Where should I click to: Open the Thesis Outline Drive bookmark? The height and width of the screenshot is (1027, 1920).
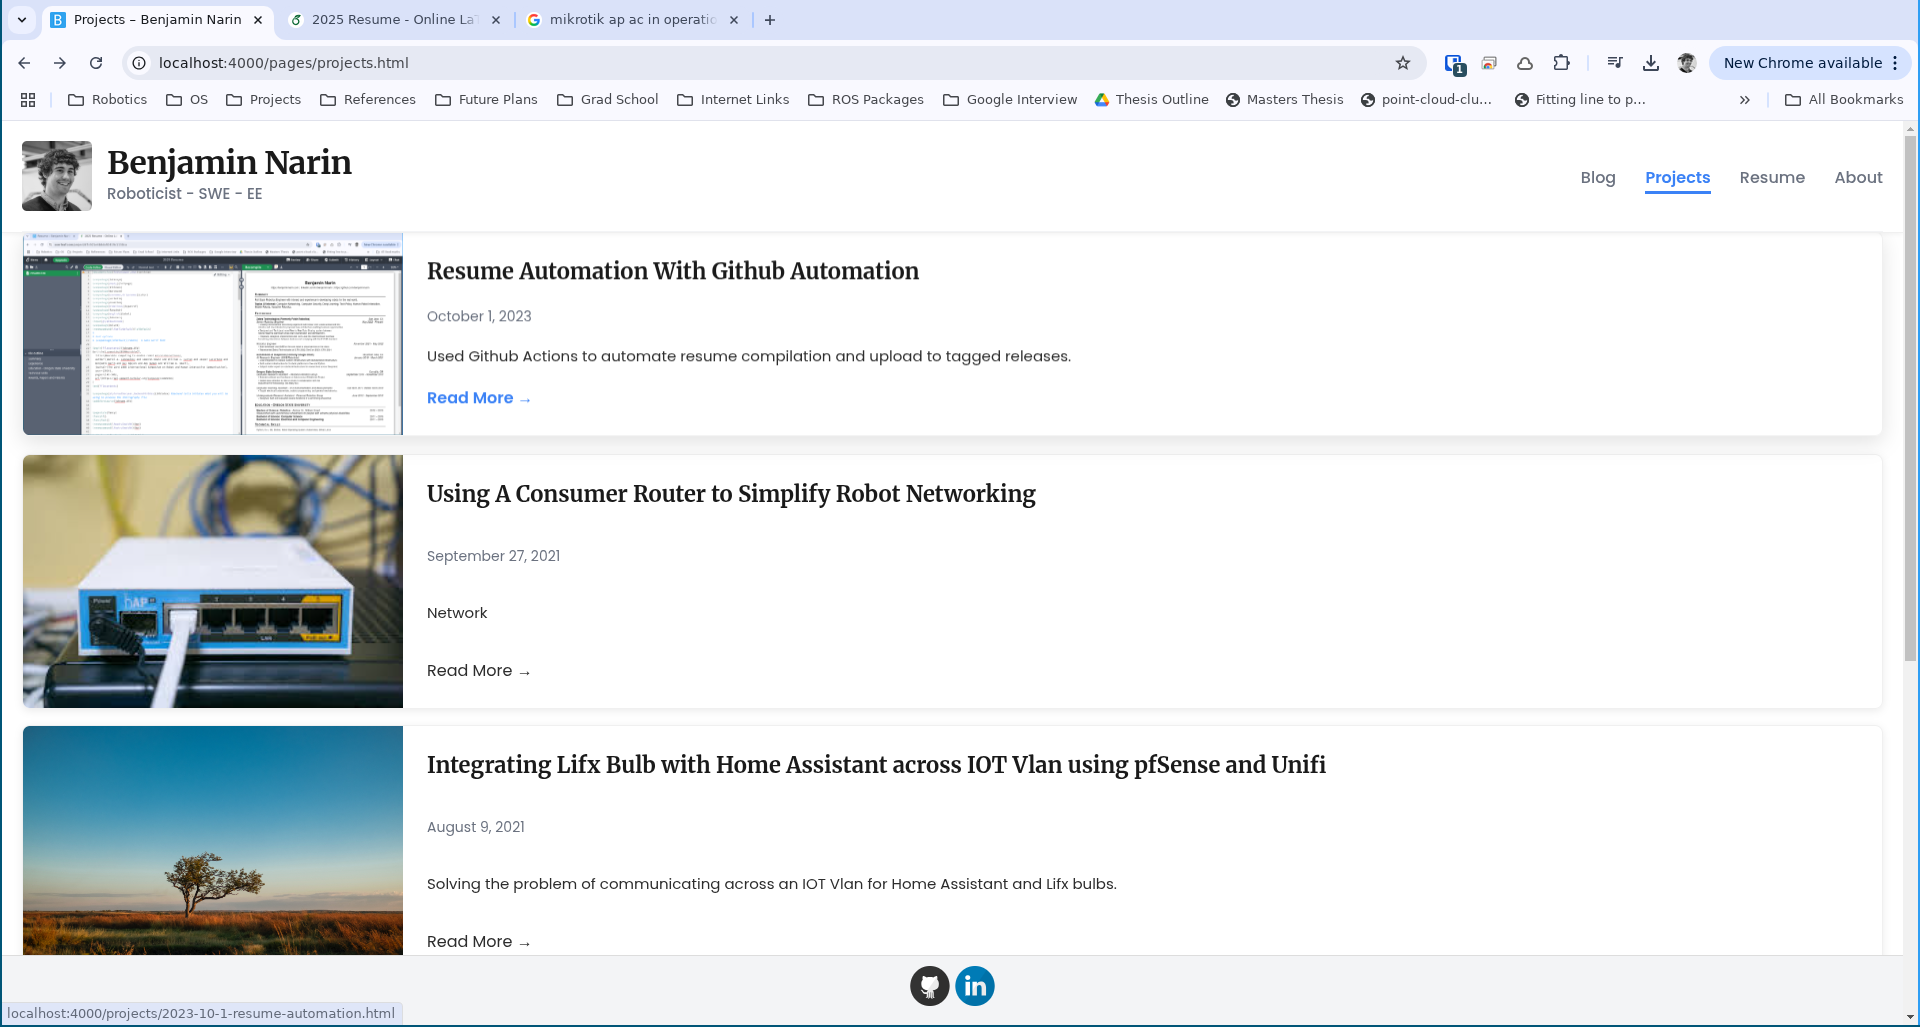pos(1151,99)
